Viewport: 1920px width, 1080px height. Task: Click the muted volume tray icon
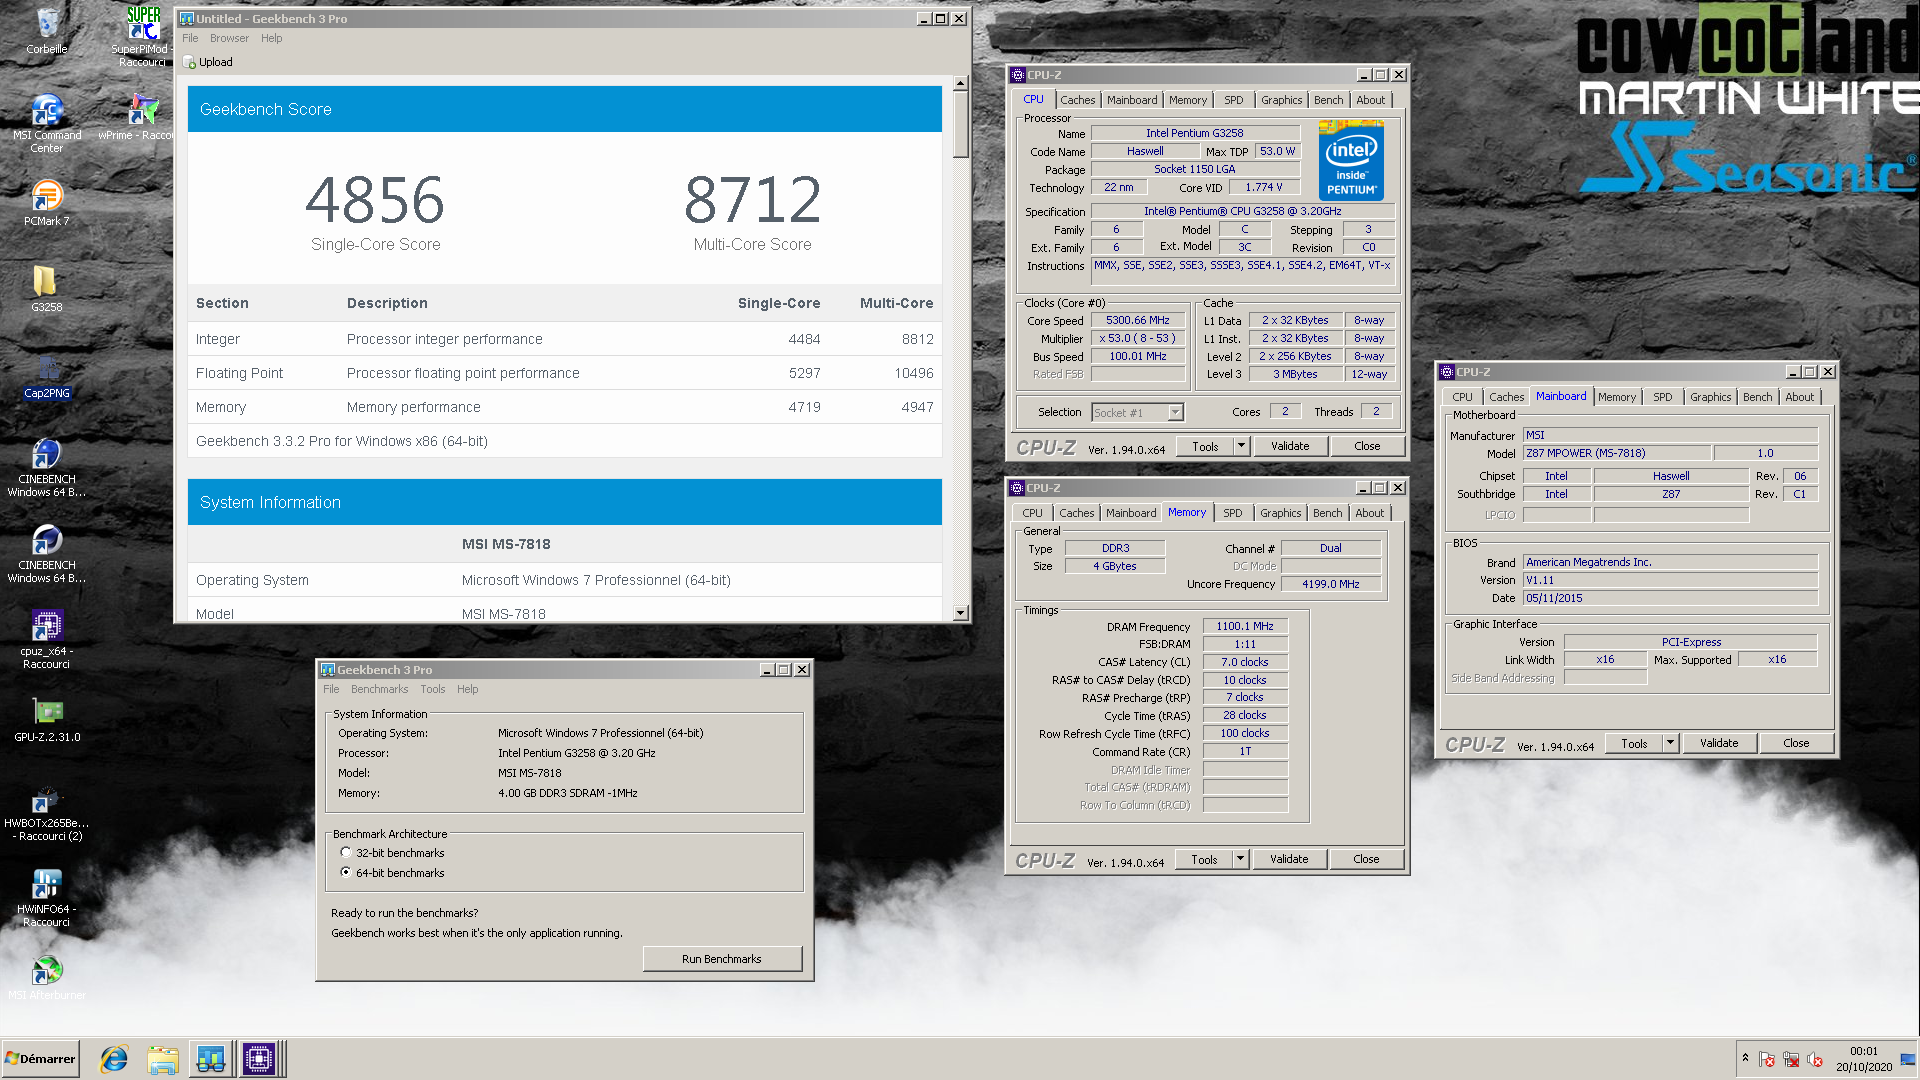pyautogui.click(x=1815, y=1059)
